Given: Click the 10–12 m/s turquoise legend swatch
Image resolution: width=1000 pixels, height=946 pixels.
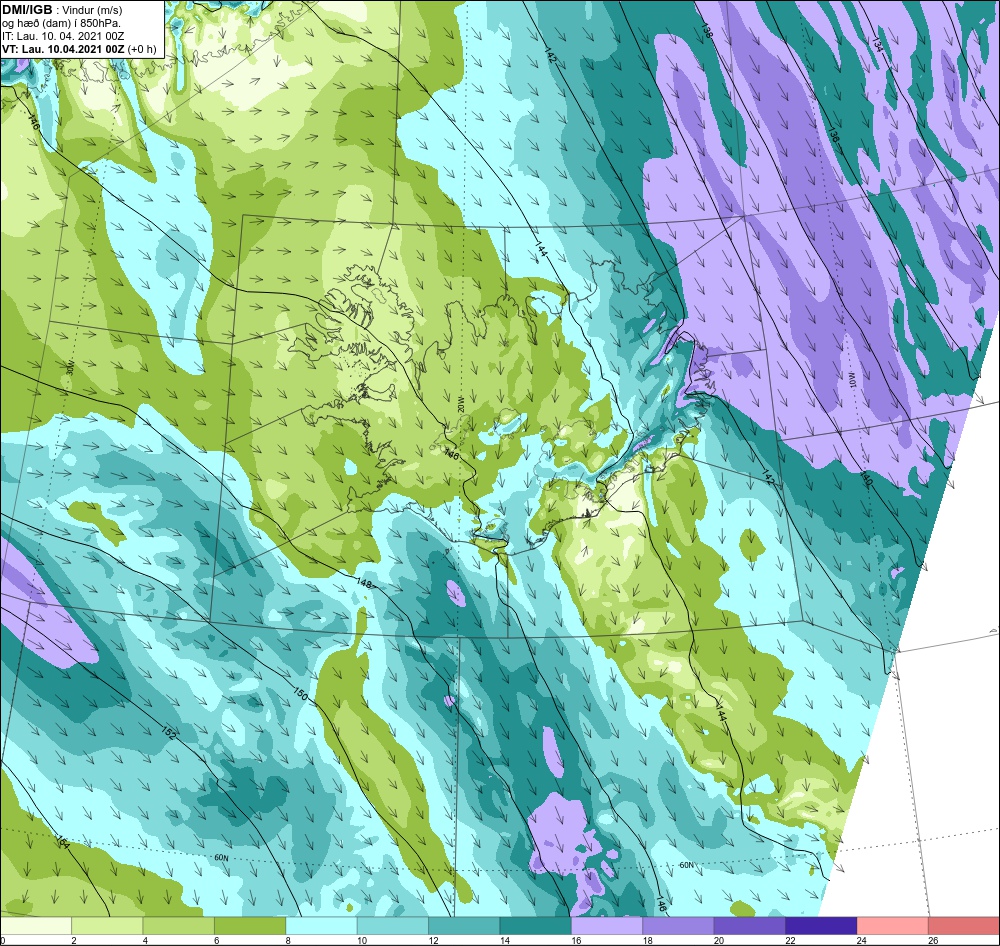Looking at the screenshot, I should pyautogui.click(x=393, y=926).
